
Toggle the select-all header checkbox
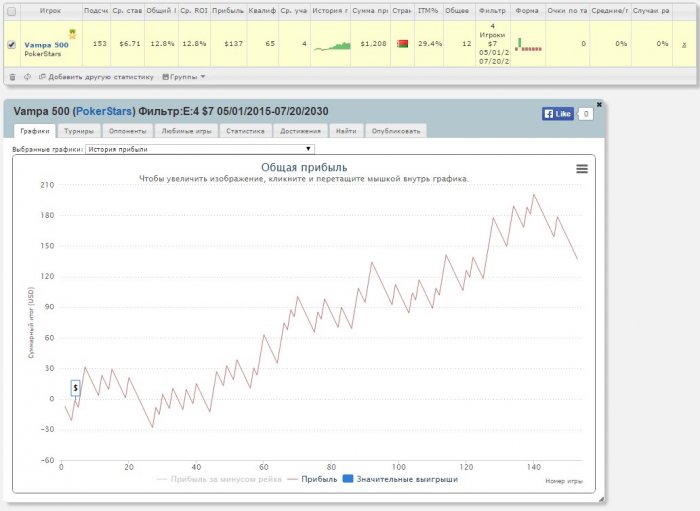pyautogui.click(x=11, y=11)
